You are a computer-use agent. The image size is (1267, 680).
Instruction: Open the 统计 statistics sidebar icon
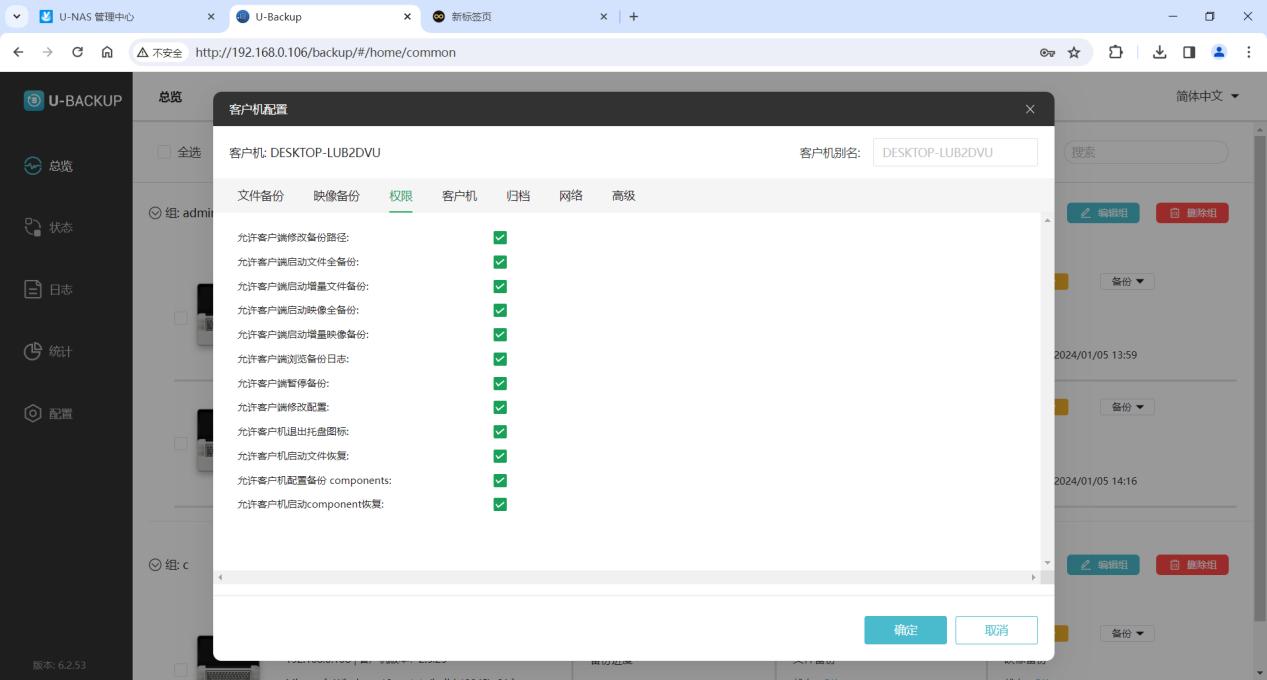pyautogui.click(x=34, y=352)
